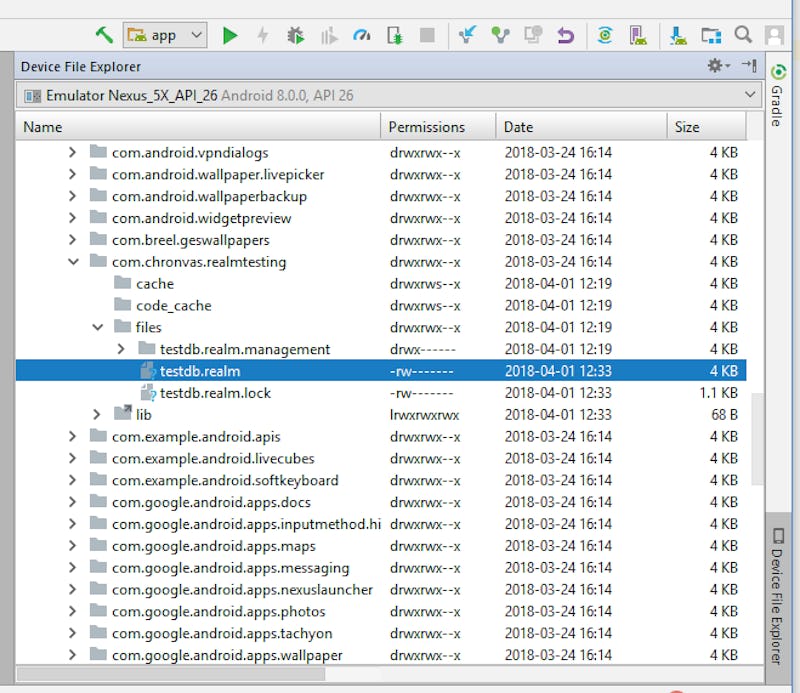800x693 pixels.
Task: Select the testdb.realm.lock file
Action: (x=215, y=393)
